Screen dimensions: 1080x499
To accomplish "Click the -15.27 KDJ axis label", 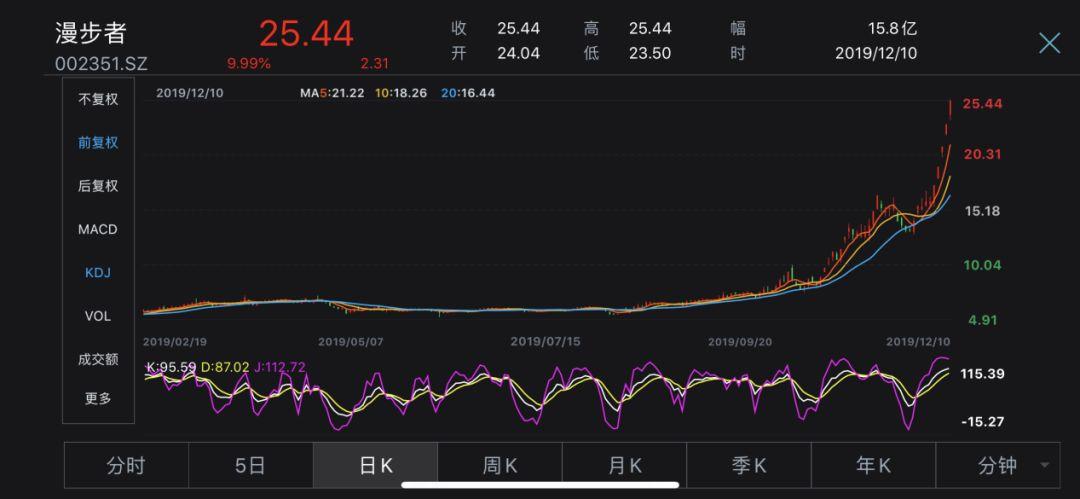I will [x=983, y=421].
